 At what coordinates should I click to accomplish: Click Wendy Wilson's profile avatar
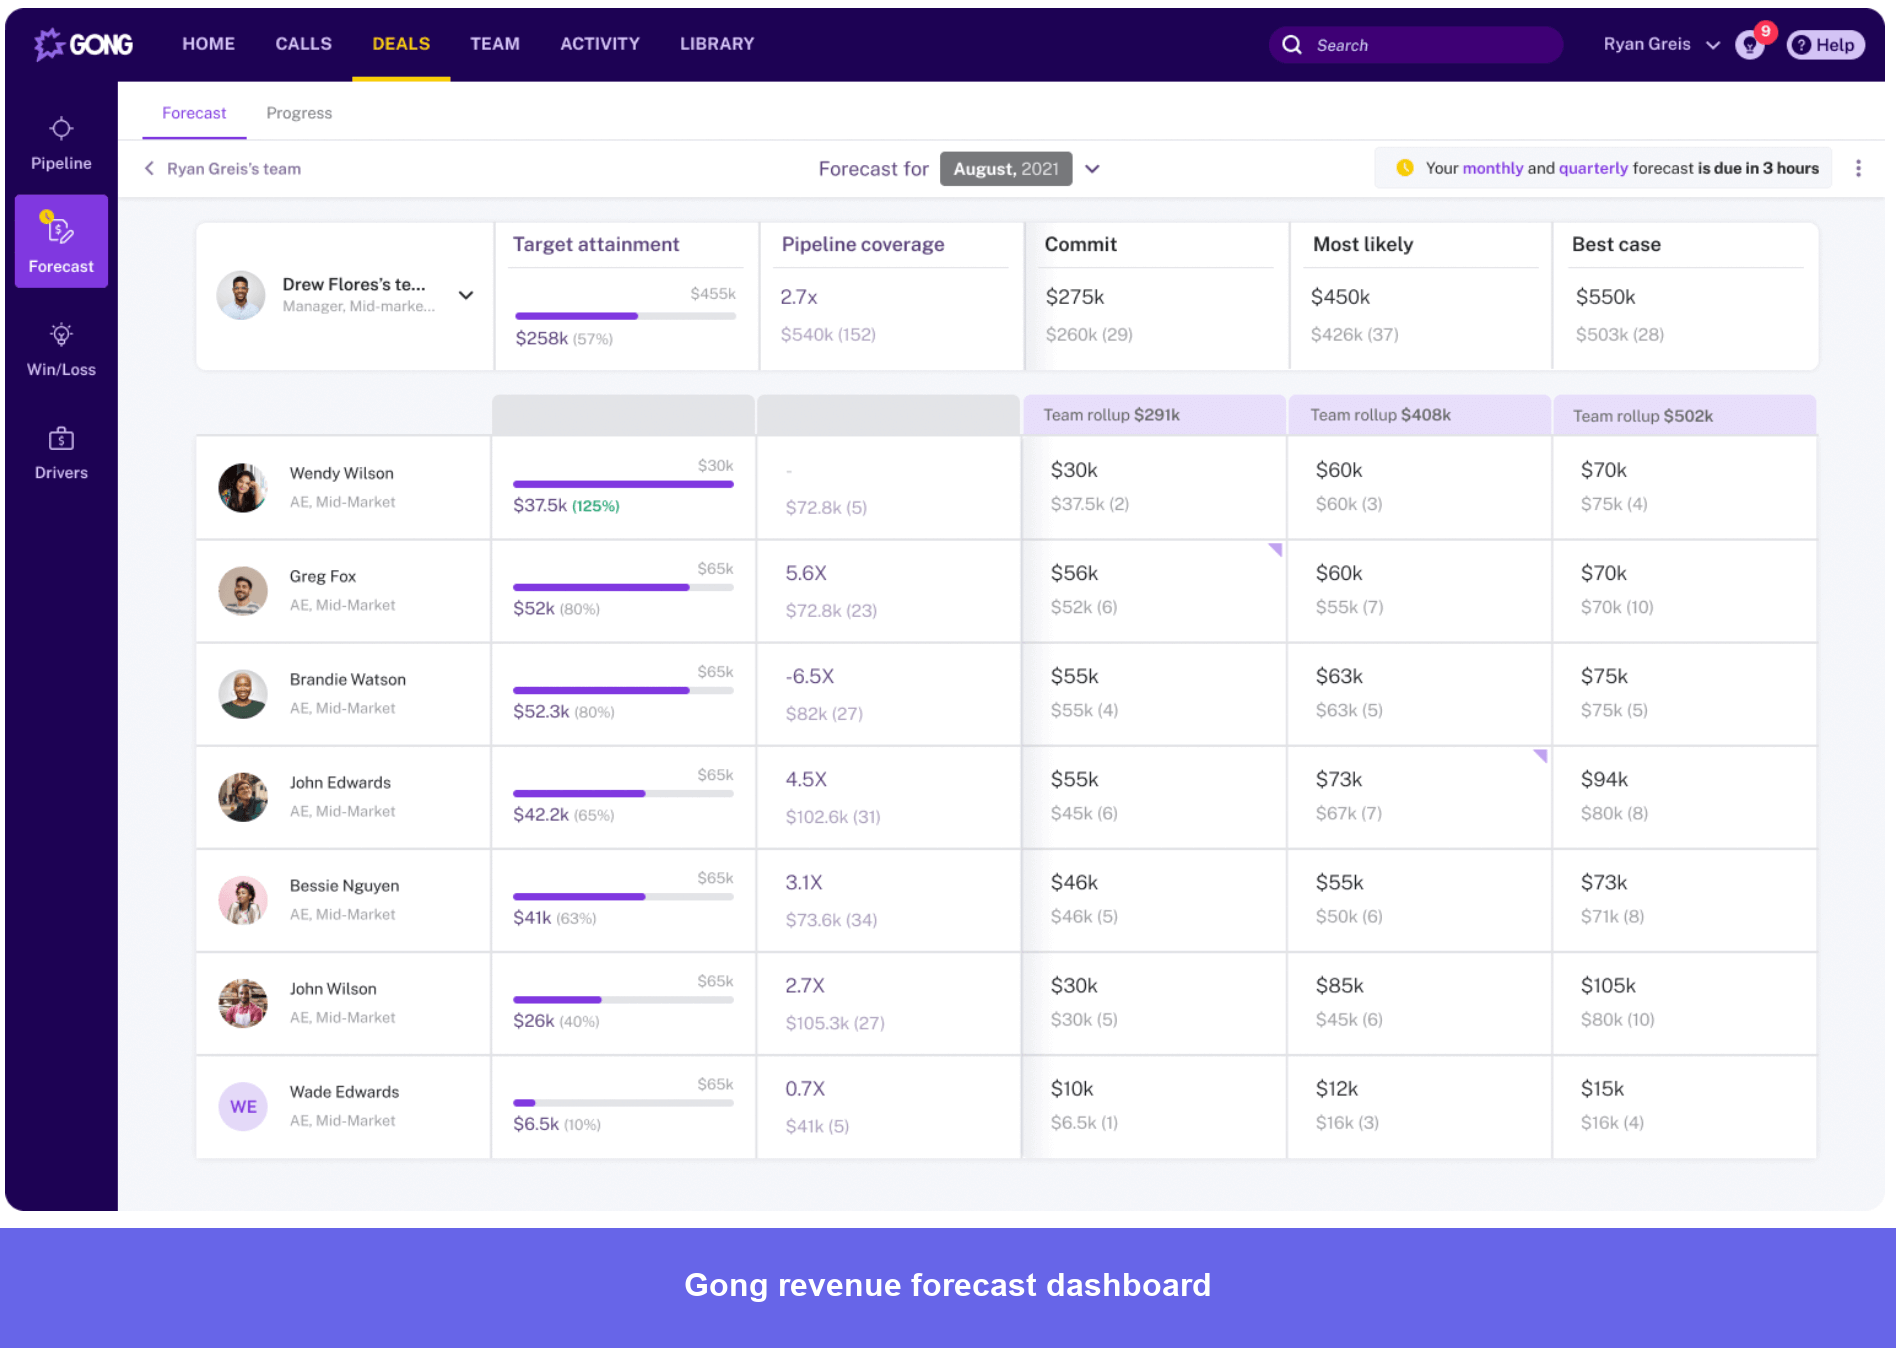coord(241,487)
